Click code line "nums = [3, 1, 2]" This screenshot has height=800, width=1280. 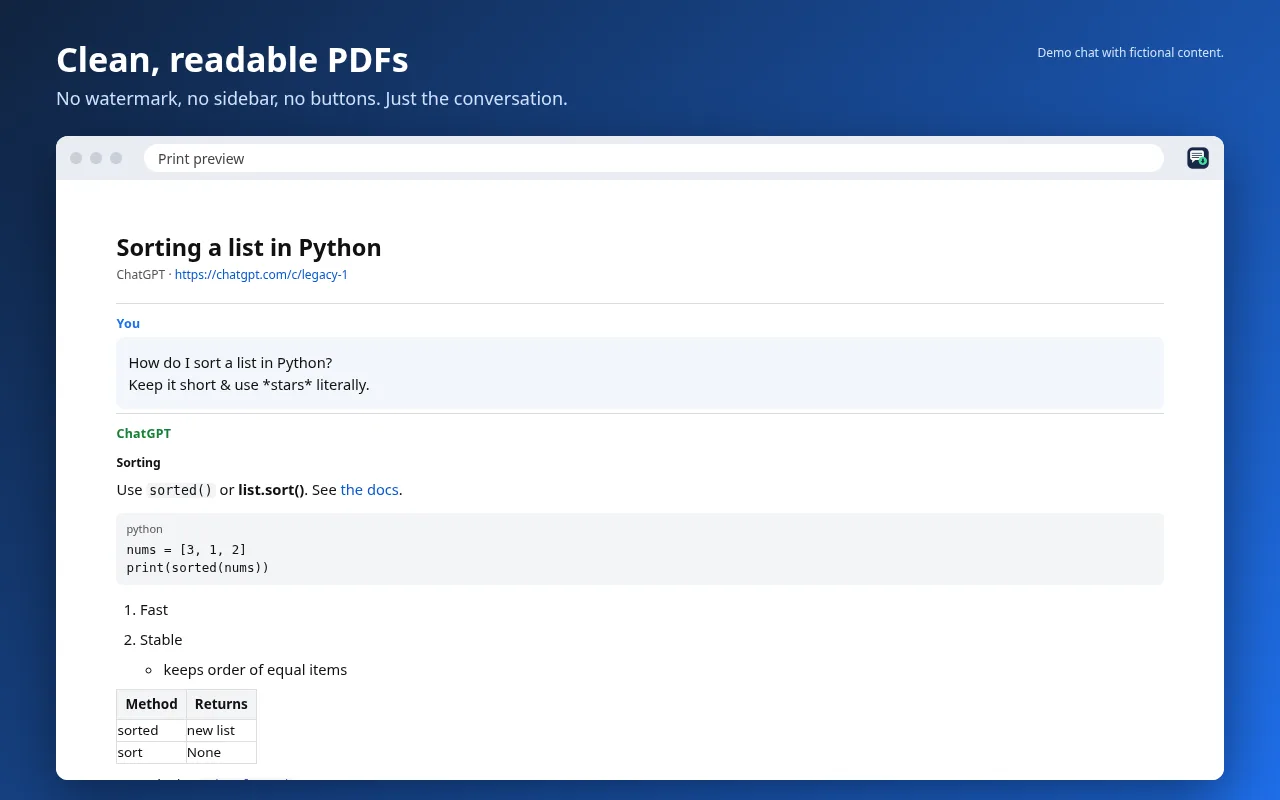click(186, 550)
